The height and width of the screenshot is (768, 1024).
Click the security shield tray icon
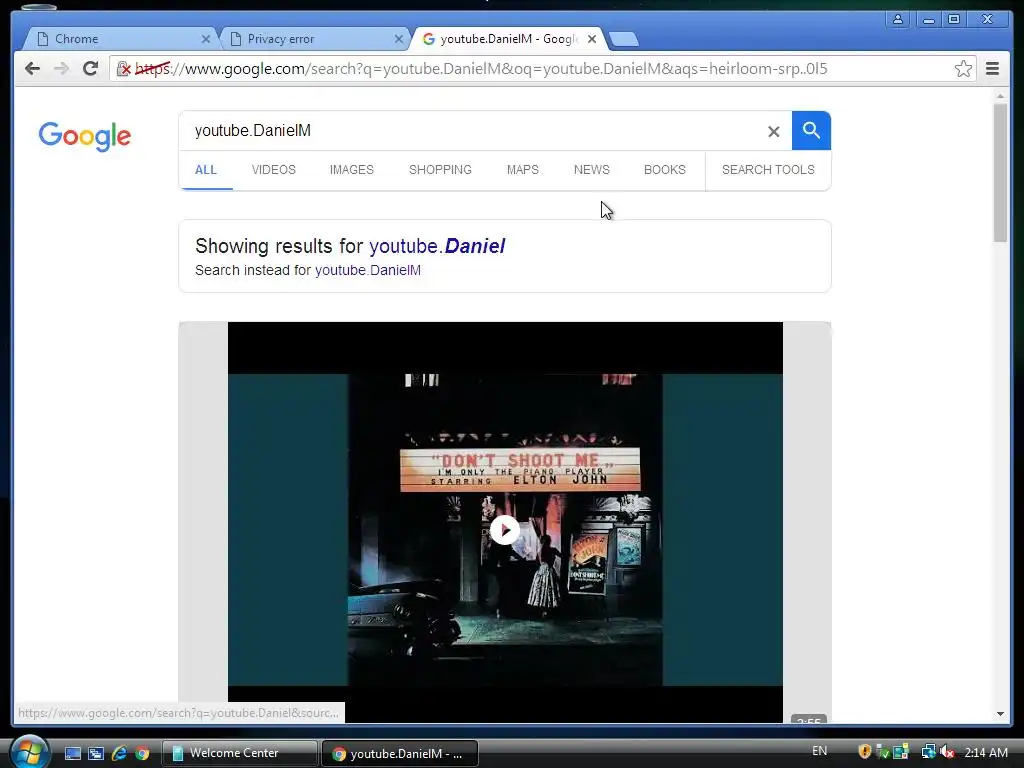coord(865,752)
